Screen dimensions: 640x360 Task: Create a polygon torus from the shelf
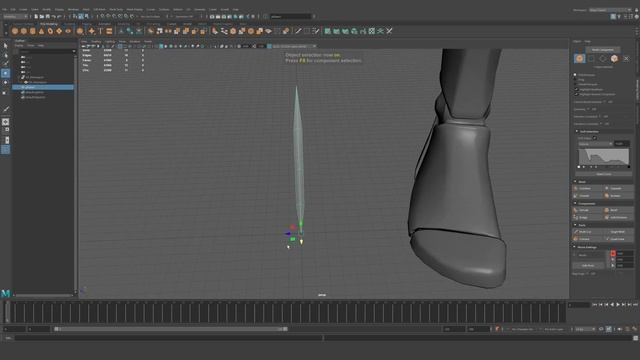click(x=50, y=31)
